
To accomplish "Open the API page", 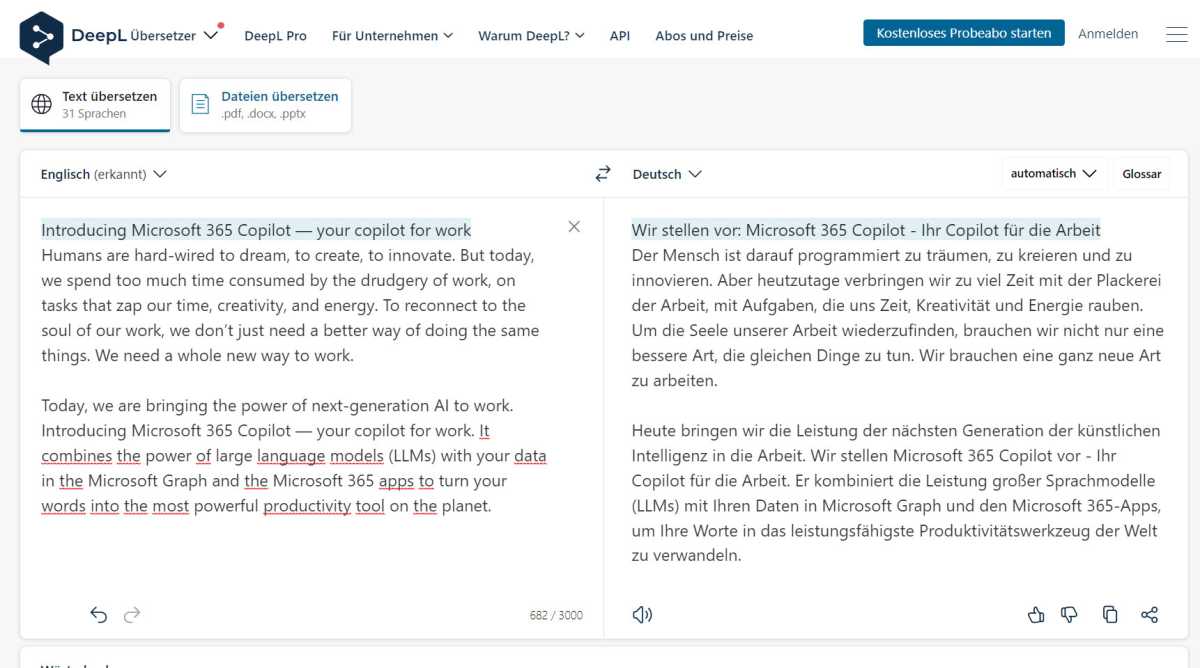I will pos(620,35).
